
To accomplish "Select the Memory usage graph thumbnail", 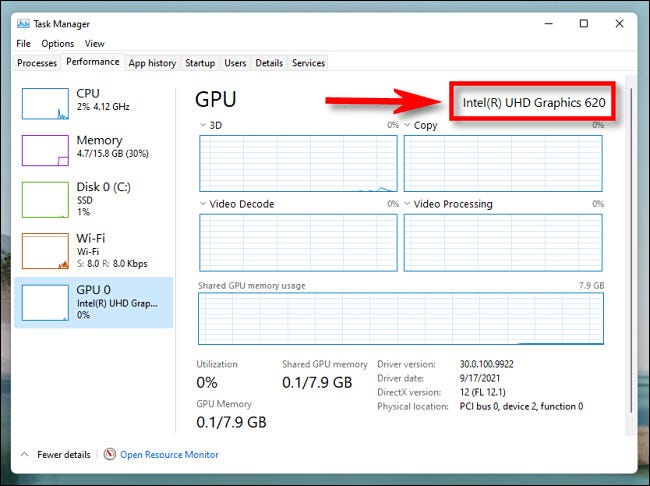I will 45,150.
